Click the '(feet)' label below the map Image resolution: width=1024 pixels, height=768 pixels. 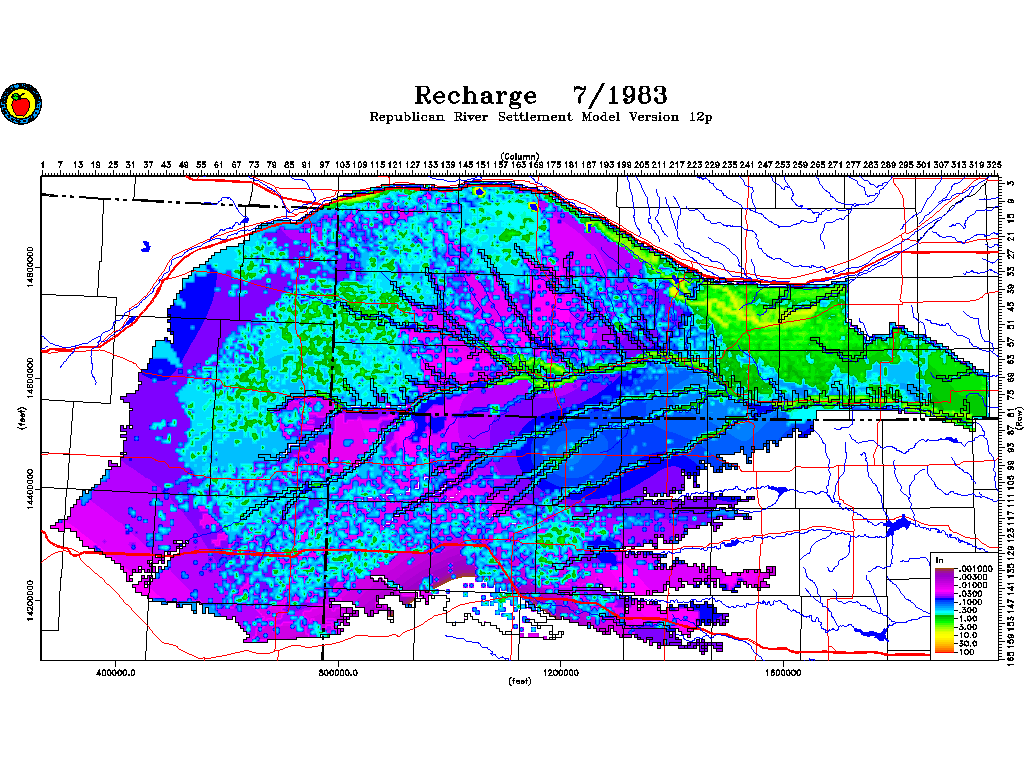coord(520,680)
